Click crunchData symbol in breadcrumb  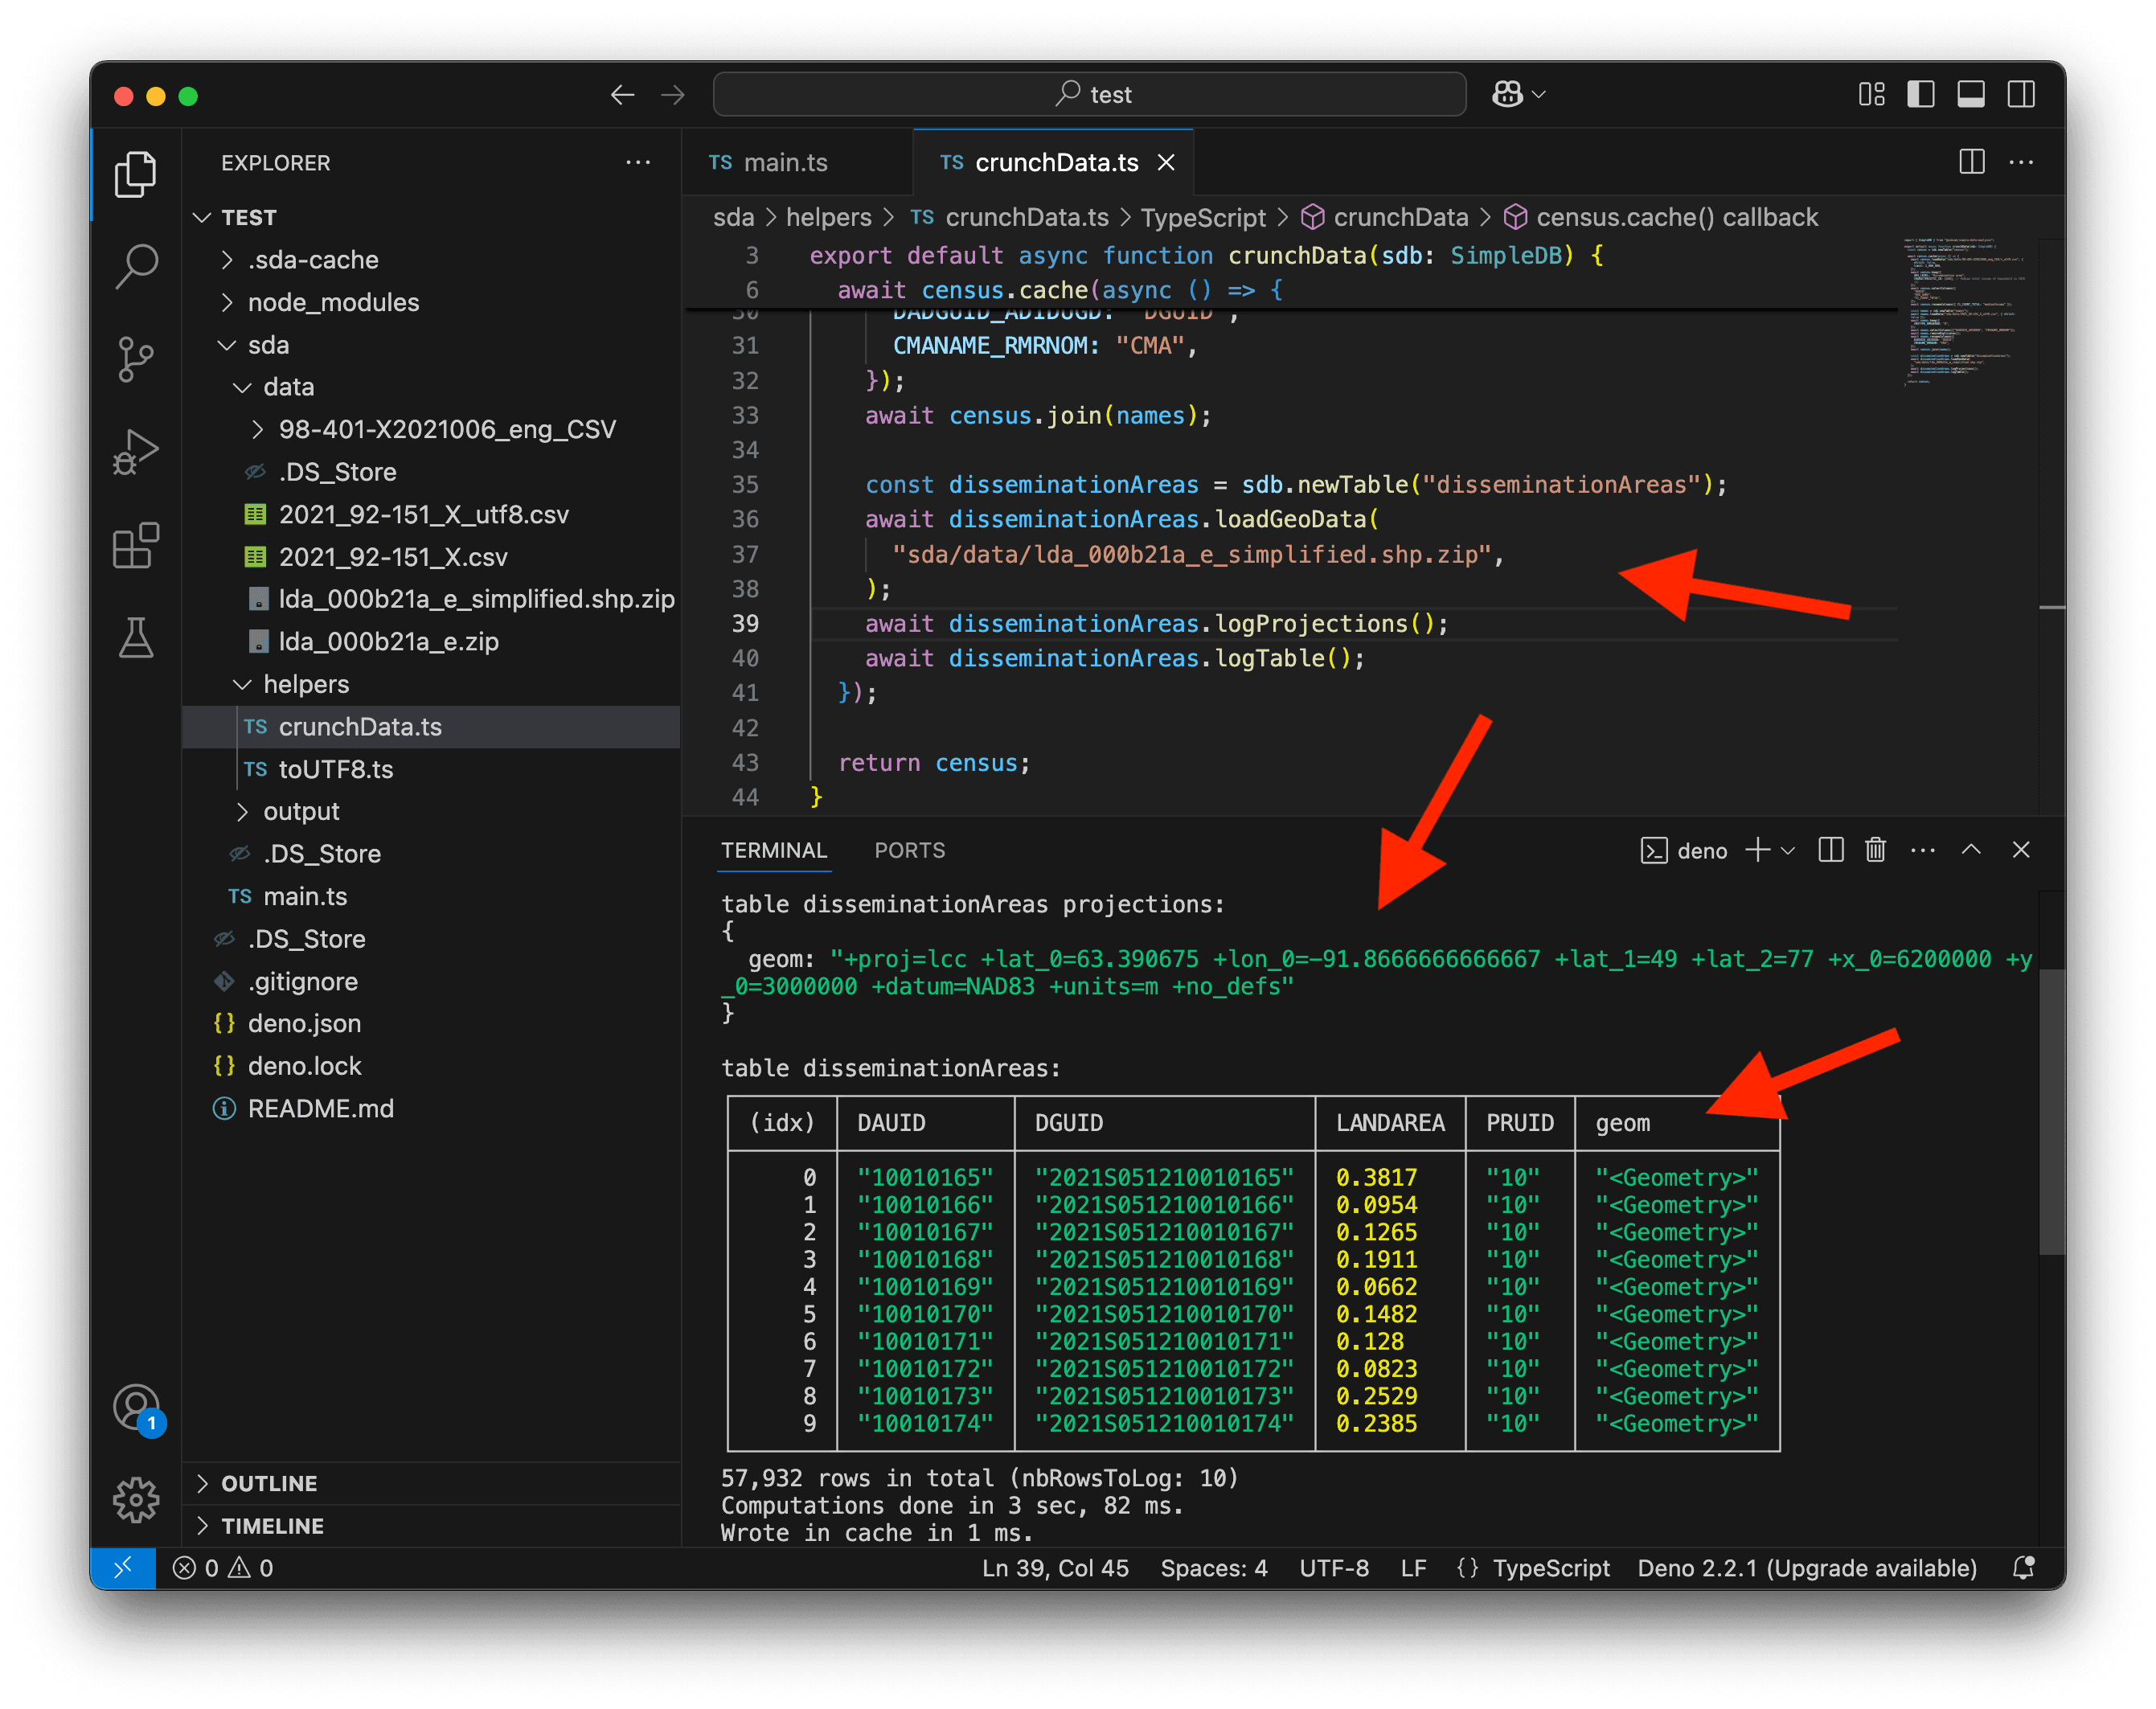coord(1384,217)
